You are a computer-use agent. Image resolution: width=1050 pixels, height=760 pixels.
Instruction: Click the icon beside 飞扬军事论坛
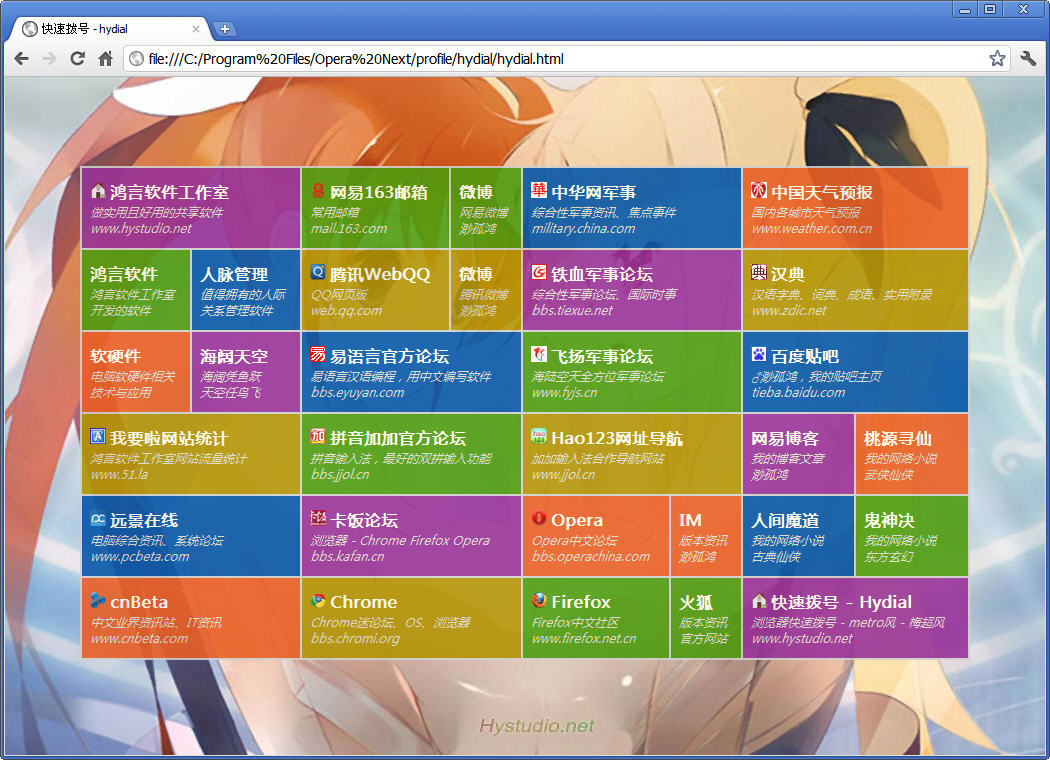(x=539, y=354)
